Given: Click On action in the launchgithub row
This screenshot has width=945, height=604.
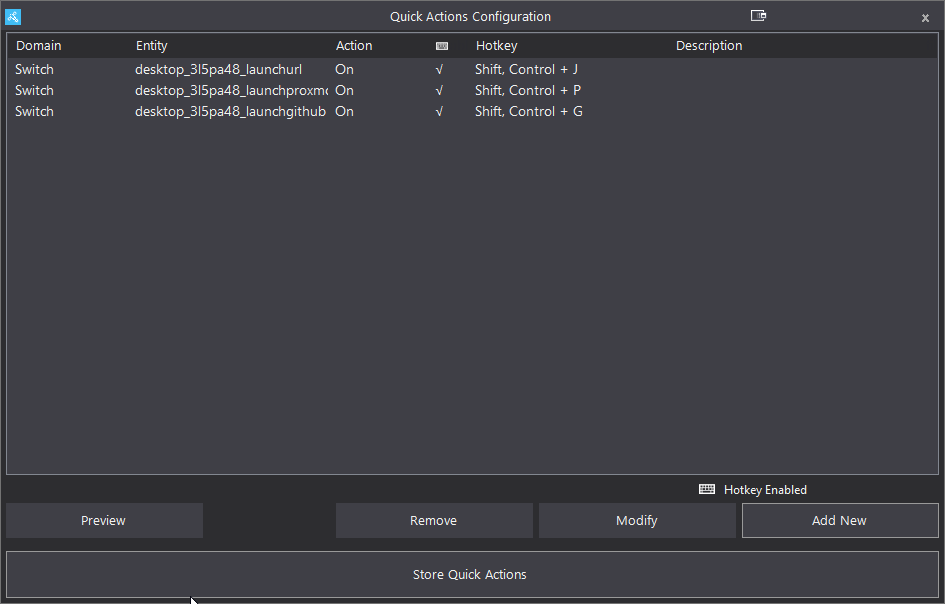Looking at the screenshot, I should pos(344,112).
